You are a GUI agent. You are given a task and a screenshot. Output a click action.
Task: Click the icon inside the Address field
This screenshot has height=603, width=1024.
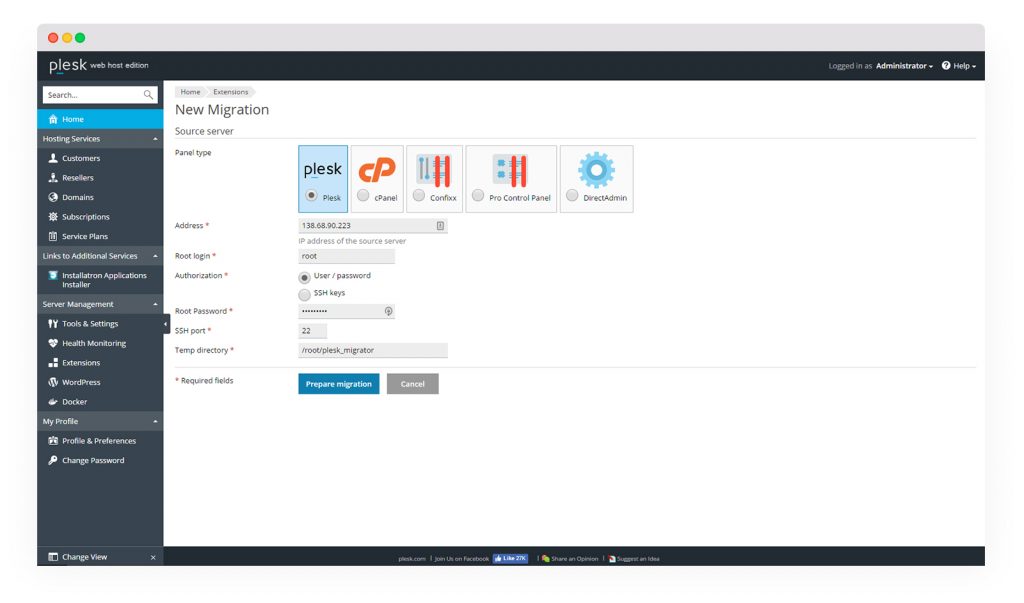[x=440, y=226]
